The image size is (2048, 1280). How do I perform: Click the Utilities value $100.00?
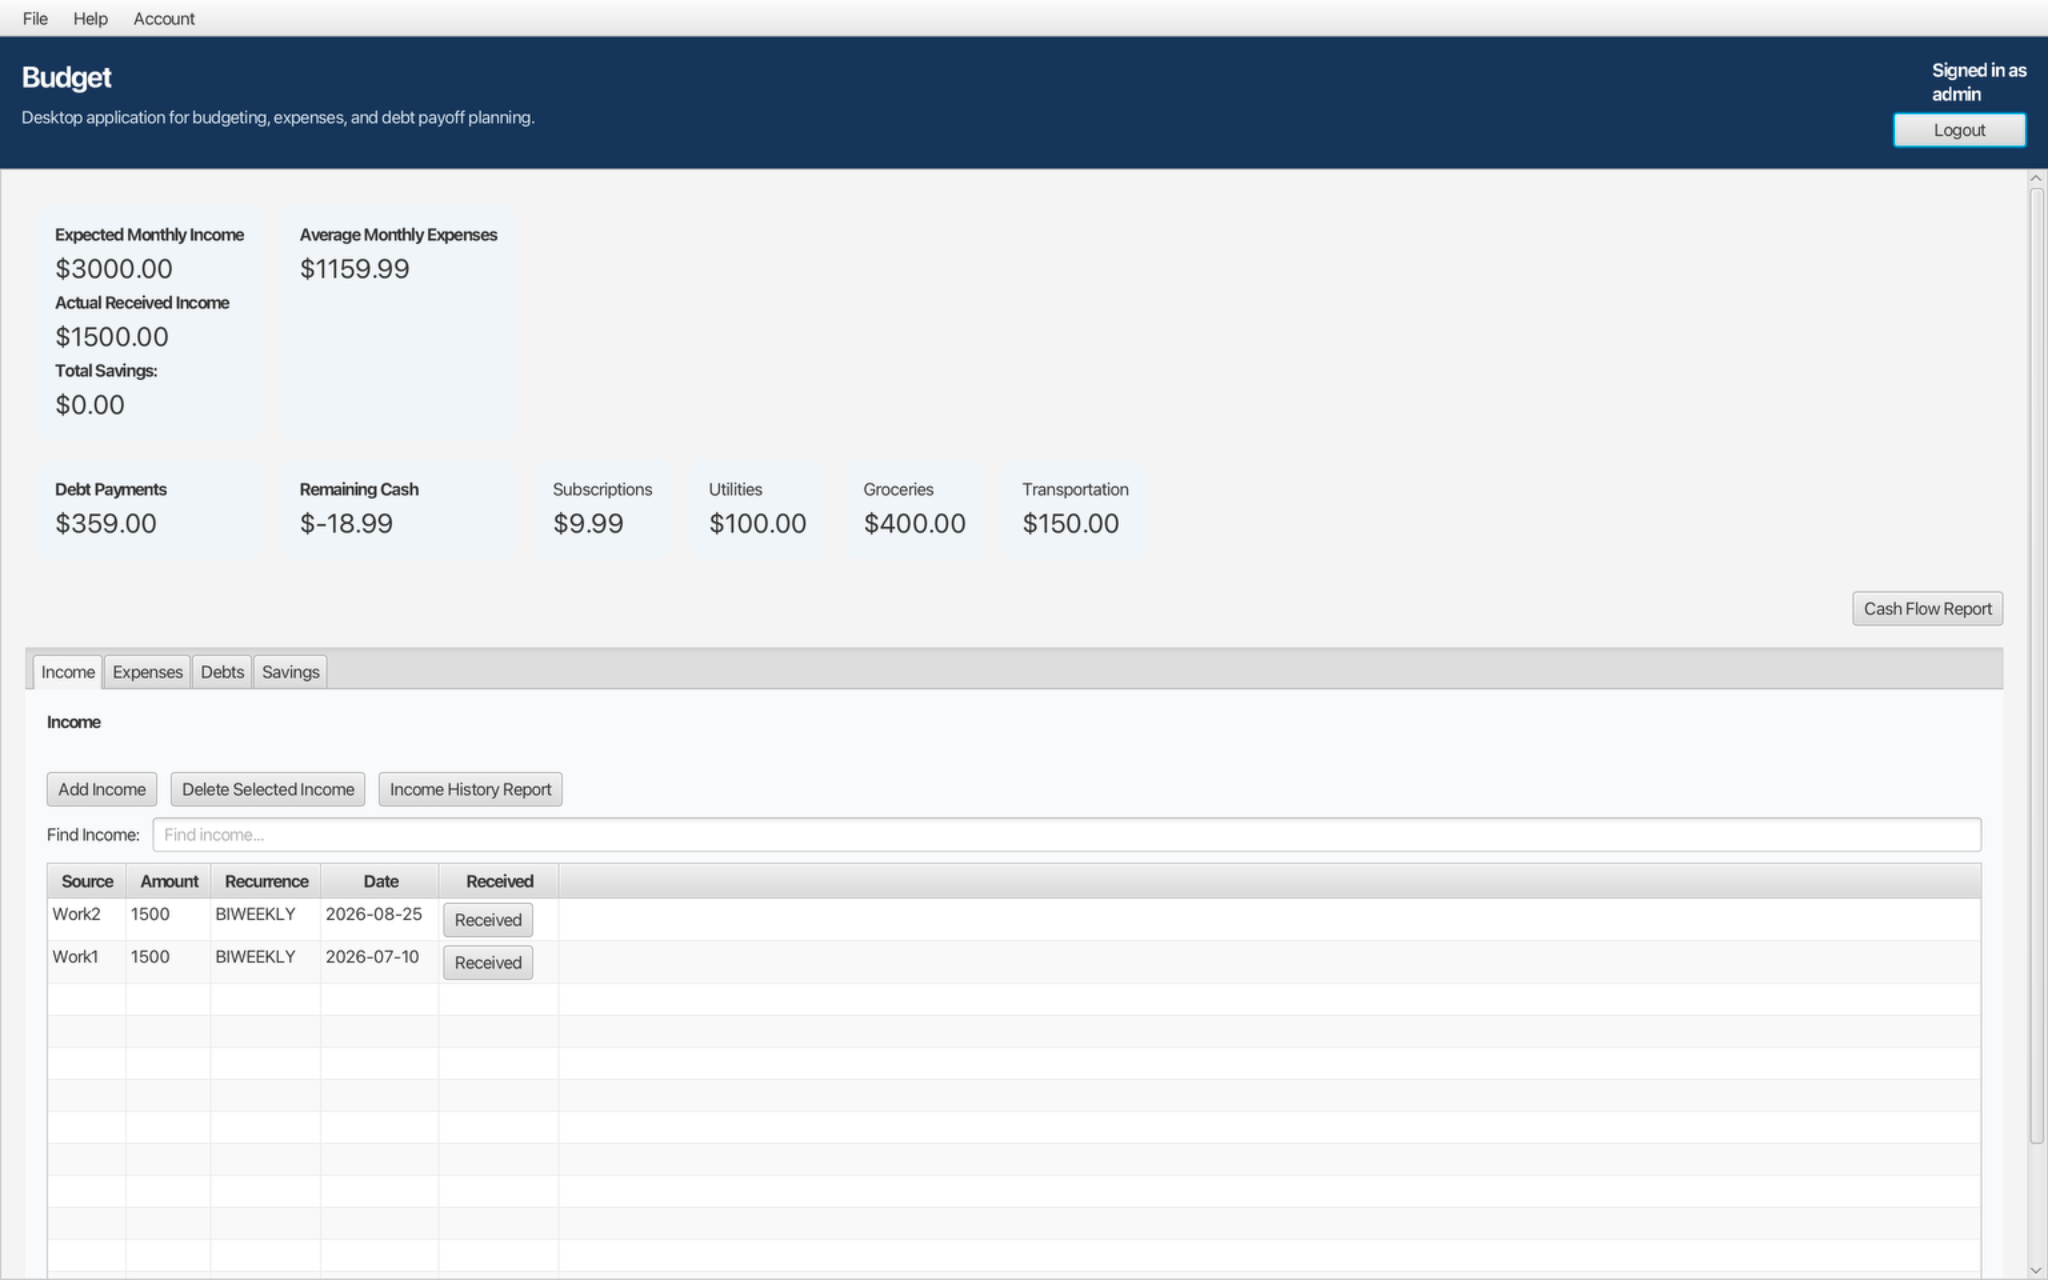[x=757, y=524]
